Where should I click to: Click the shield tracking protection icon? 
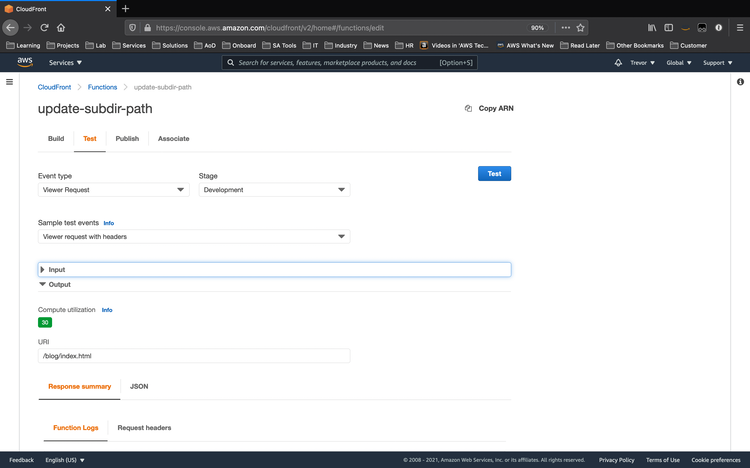coord(133,28)
